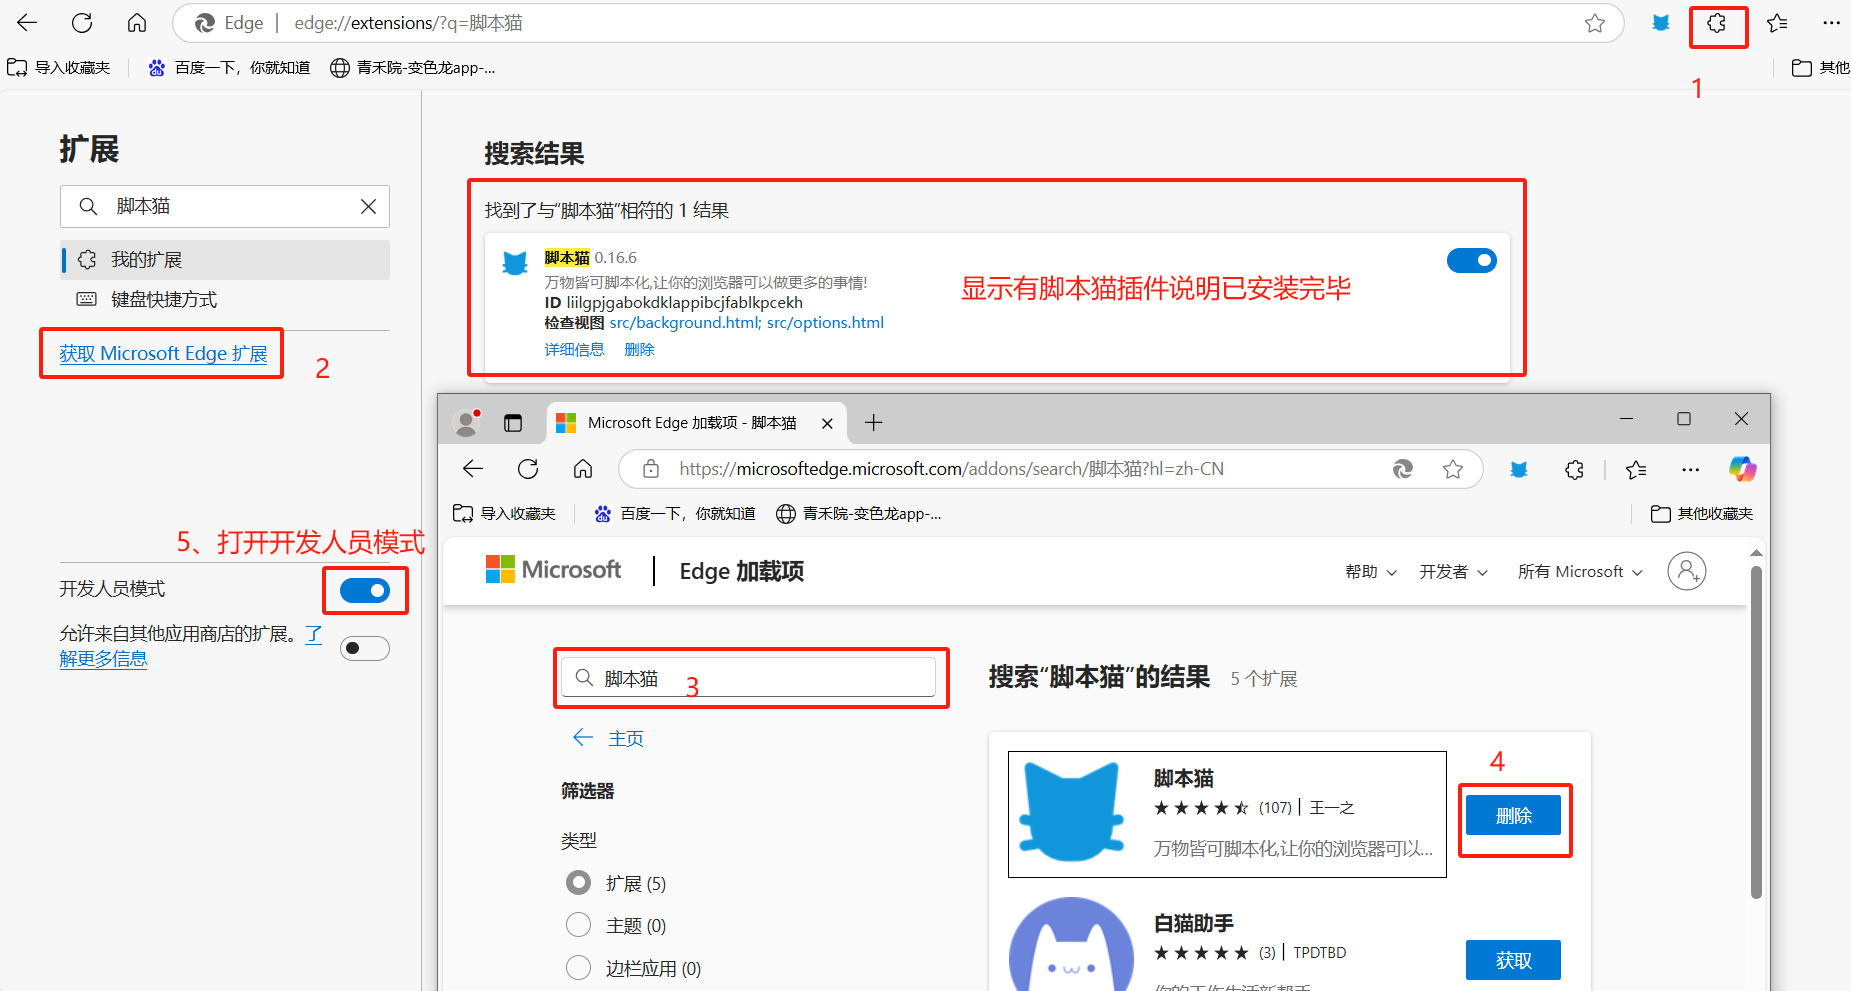Screen dimensions: 1851x991
Task: Select 扩展 (5) radio filter
Action: point(579,883)
